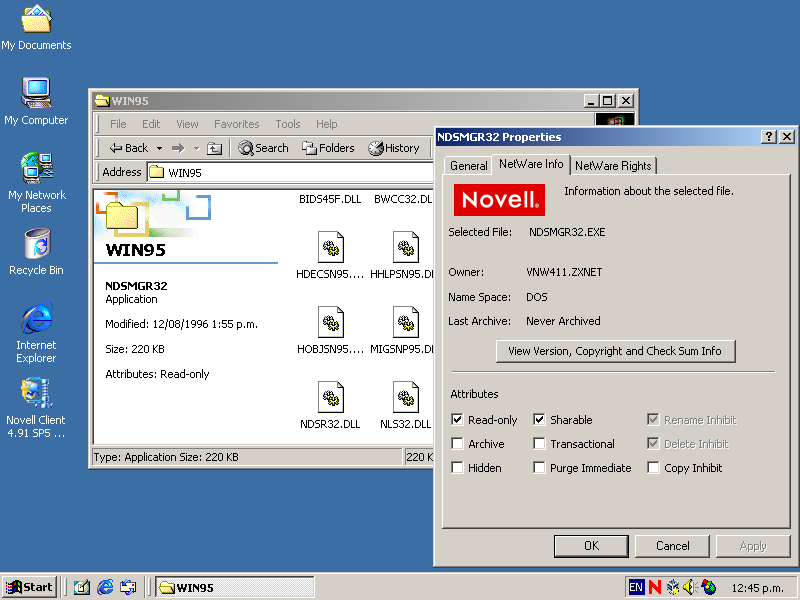Viewport: 800px width, 600px height.
Task: Click the Show Desktop quick launch icon
Action: [x=82, y=587]
